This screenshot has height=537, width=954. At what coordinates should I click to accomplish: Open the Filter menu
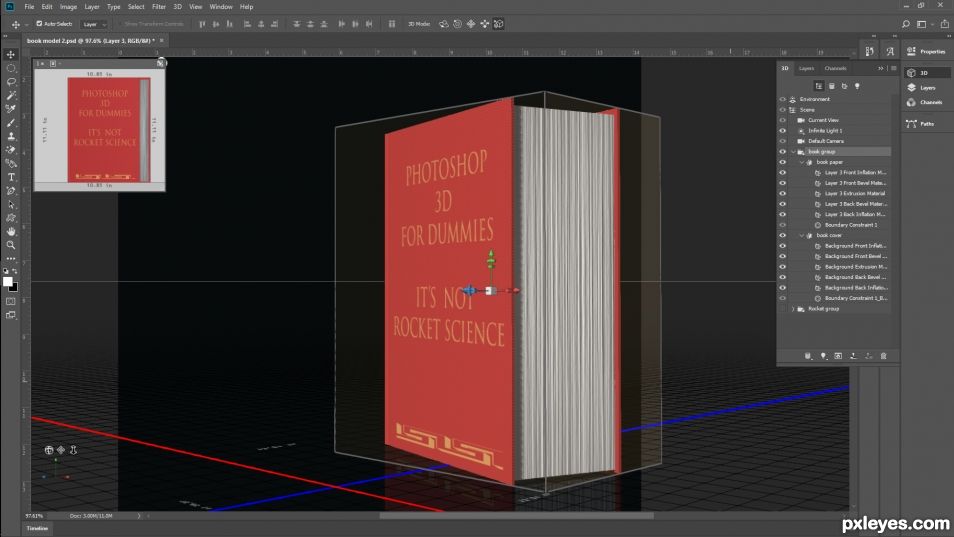pyautogui.click(x=159, y=7)
